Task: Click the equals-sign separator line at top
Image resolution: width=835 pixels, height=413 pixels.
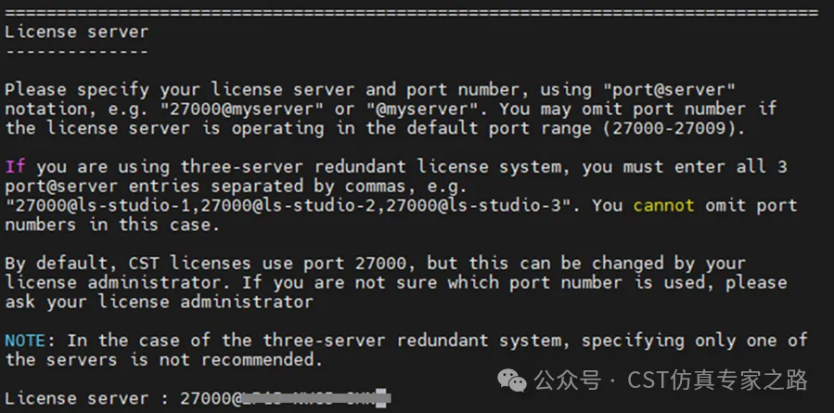Action: point(411,12)
